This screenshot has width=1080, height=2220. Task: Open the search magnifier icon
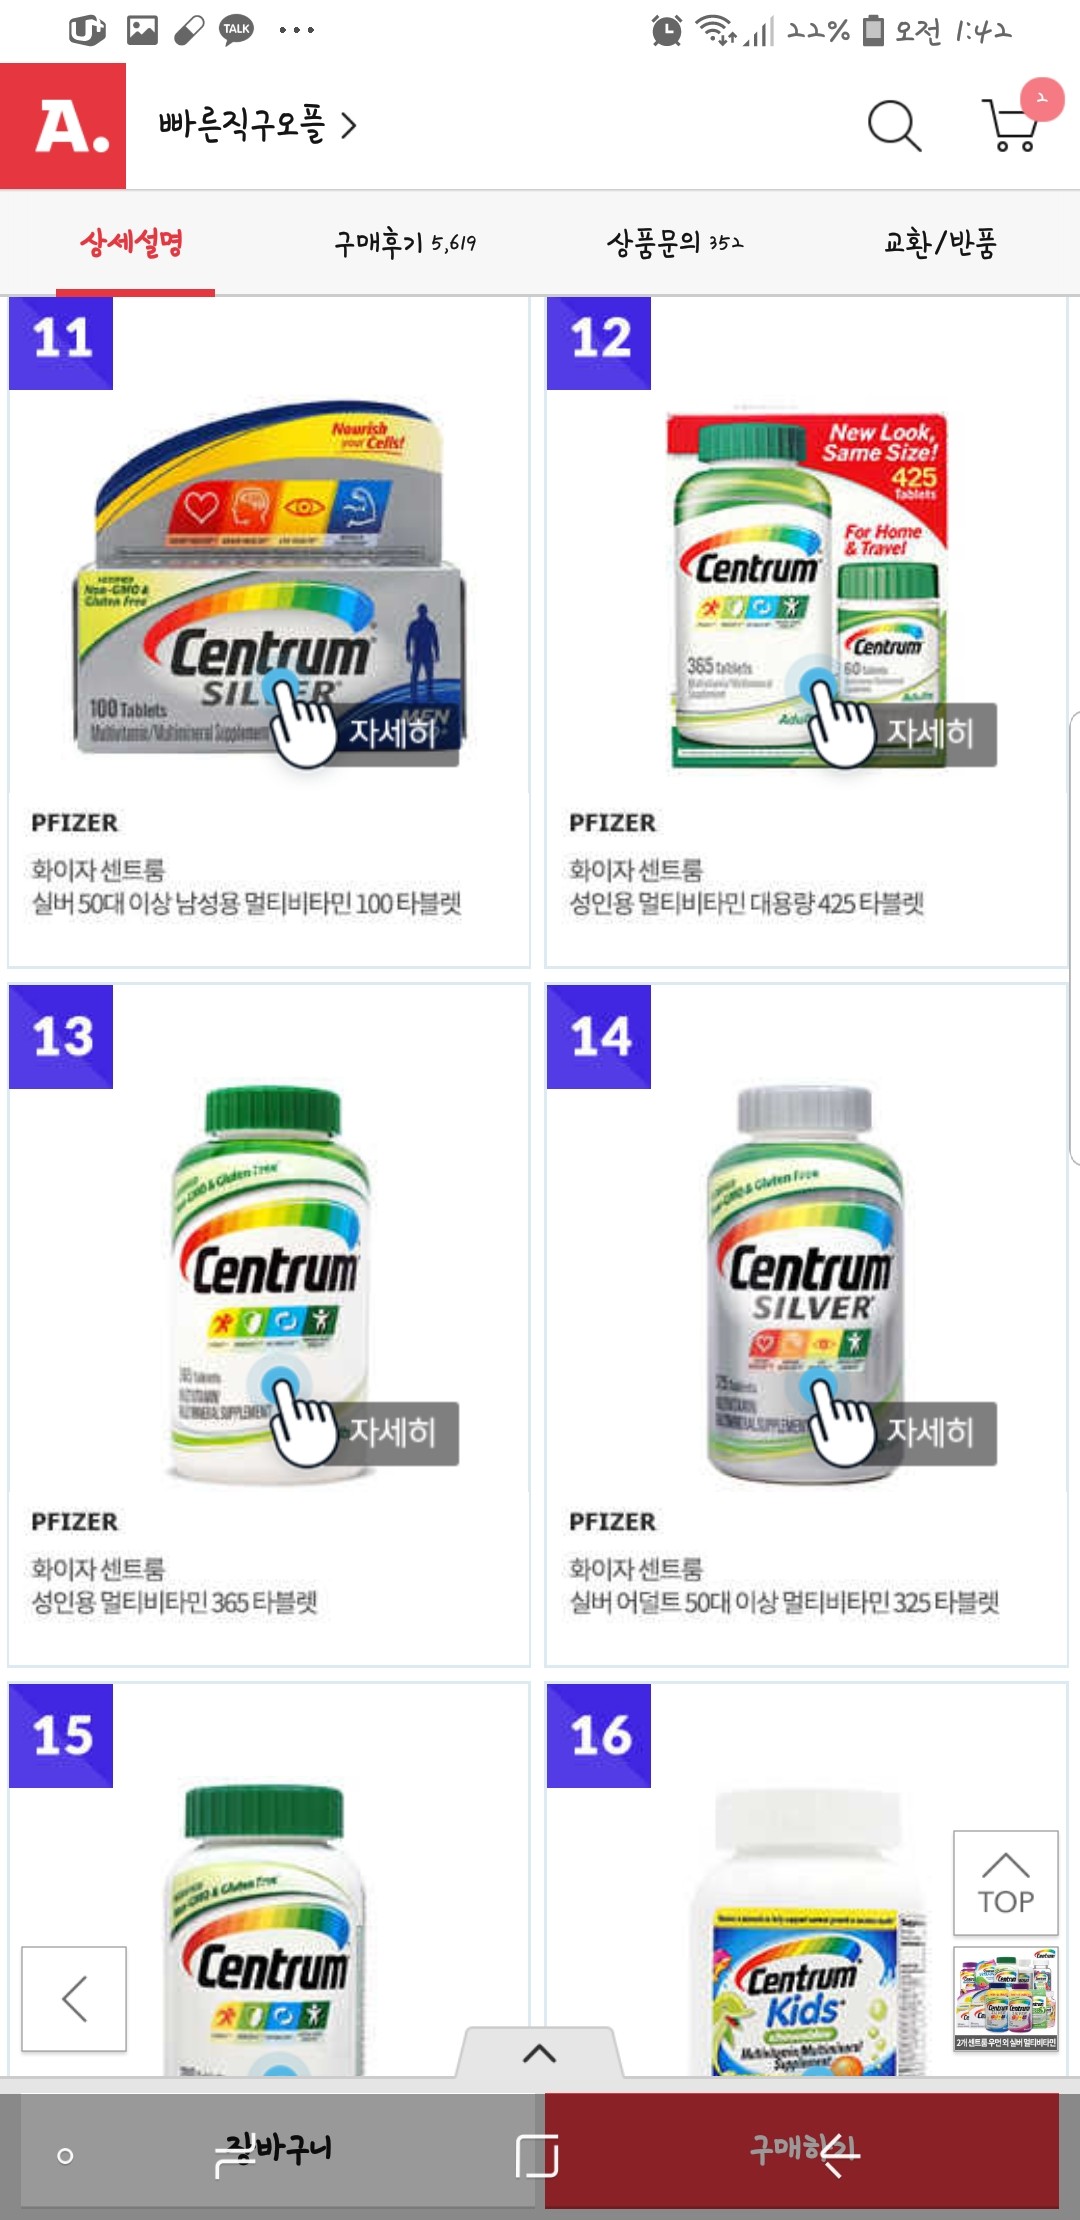click(893, 126)
